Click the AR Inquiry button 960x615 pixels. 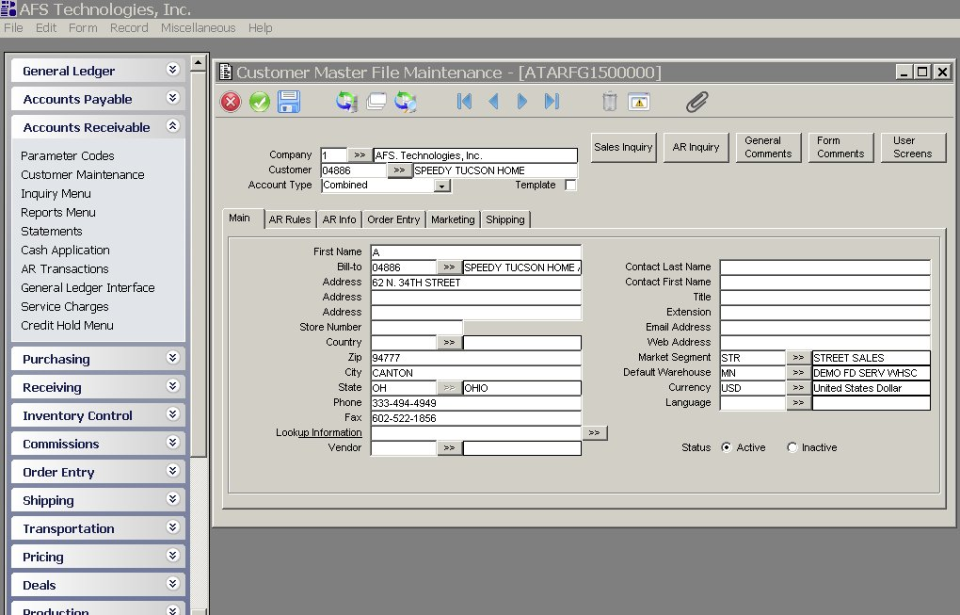[695, 147]
